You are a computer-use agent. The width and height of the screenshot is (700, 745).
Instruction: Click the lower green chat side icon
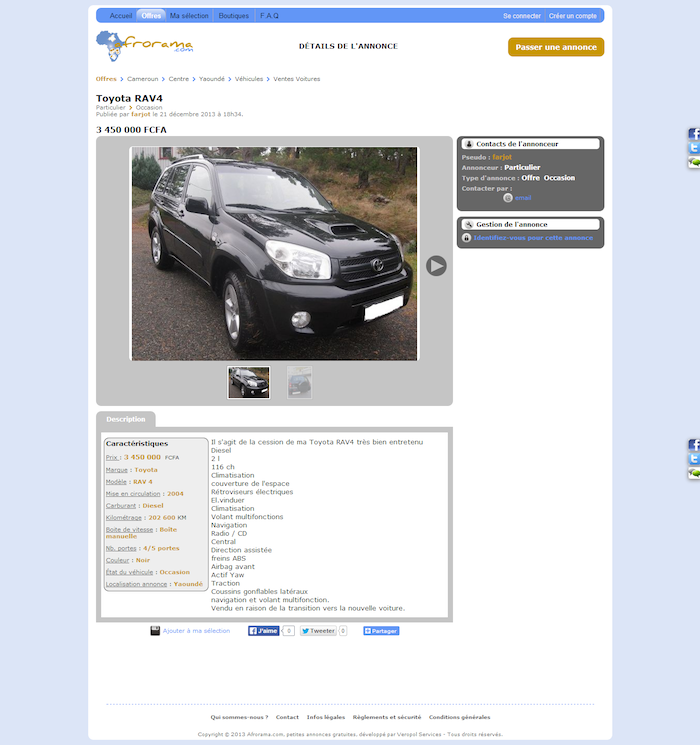(694, 473)
